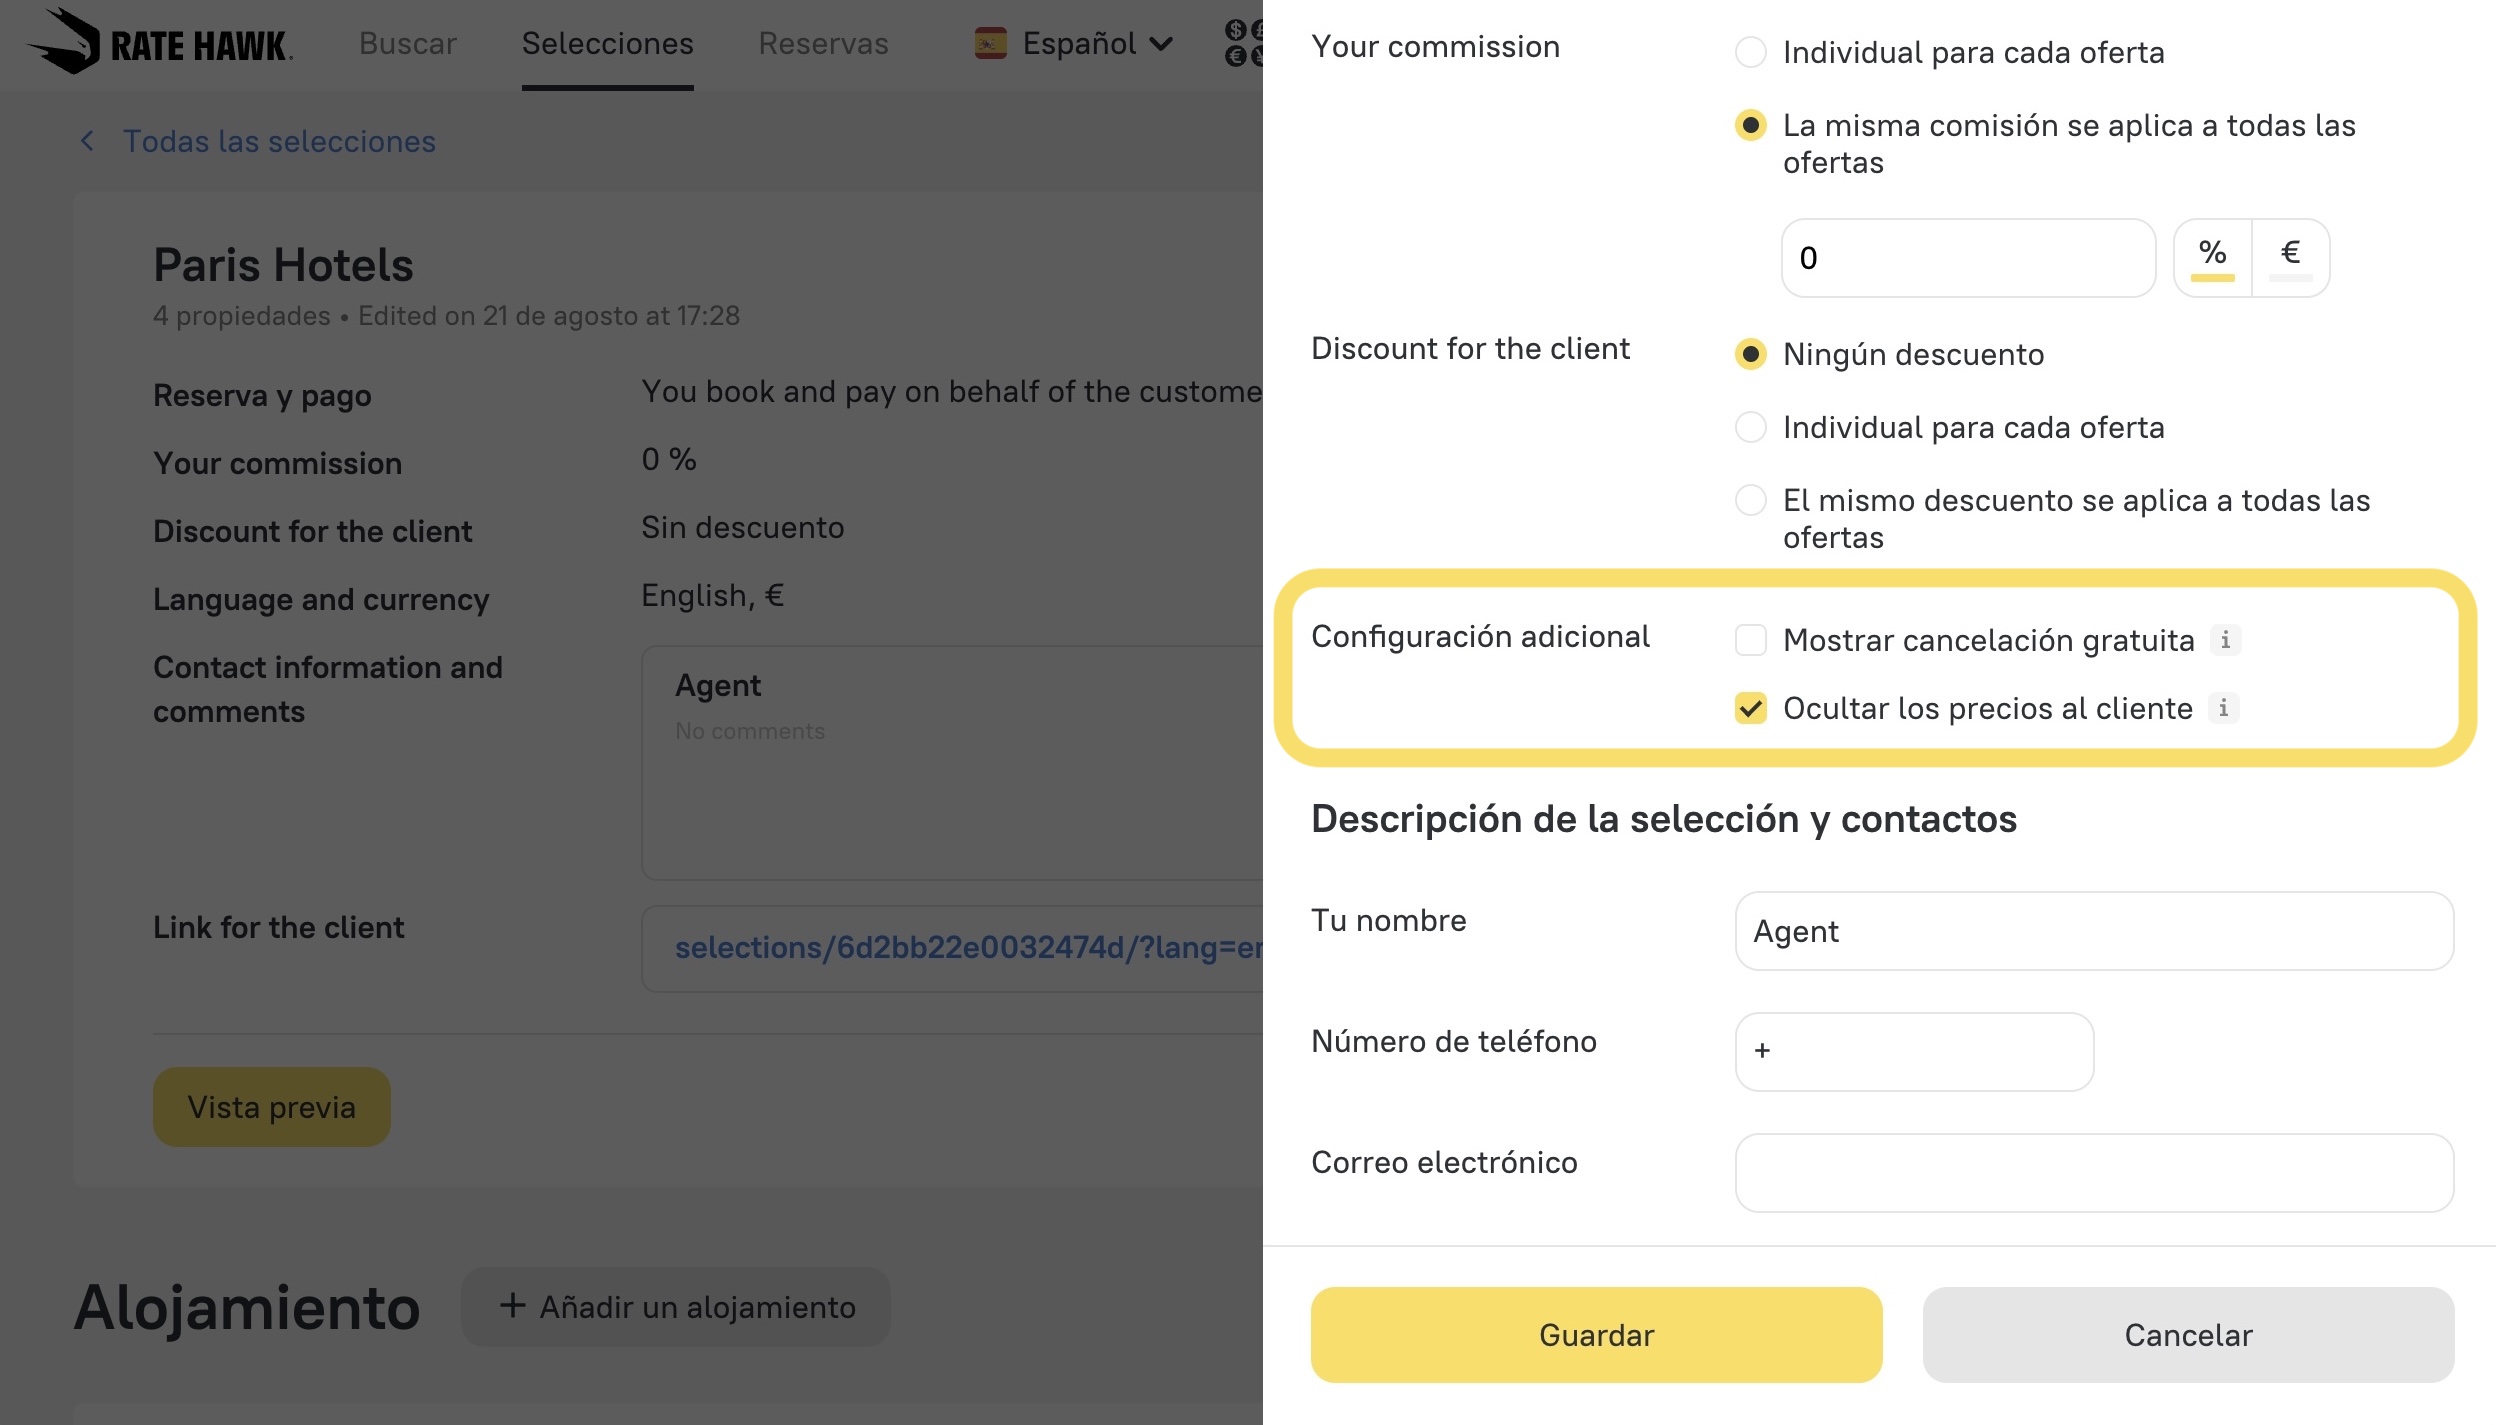Click info icon beside Ocultar los precios

coord(2223,708)
